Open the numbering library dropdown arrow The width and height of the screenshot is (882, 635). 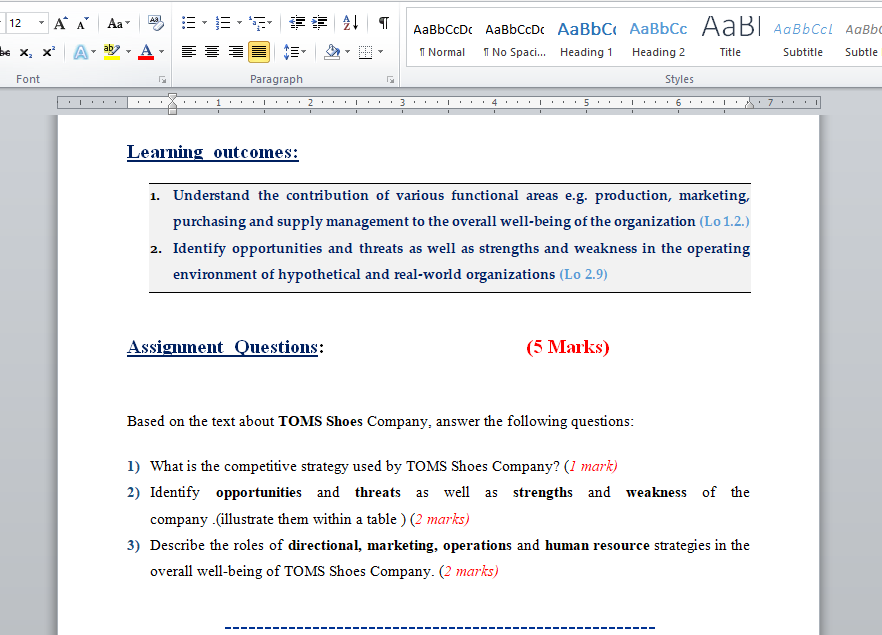pos(239,23)
